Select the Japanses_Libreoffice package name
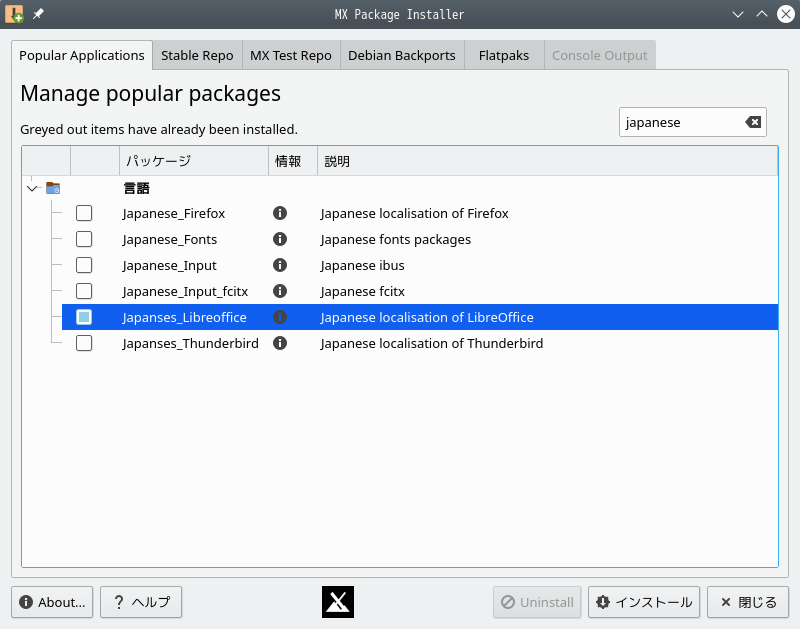Viewport: 800px width, 629px height. click(184, 317)
